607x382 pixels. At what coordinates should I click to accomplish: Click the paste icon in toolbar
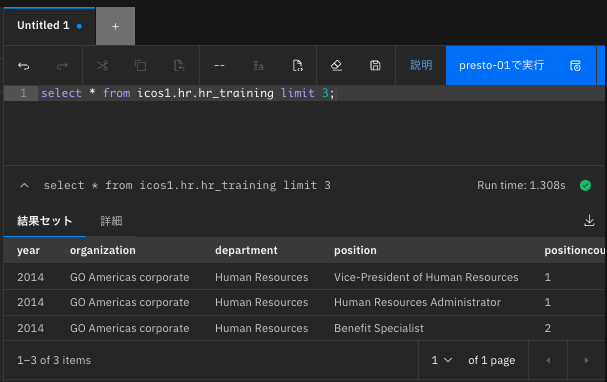click(179, 65)
